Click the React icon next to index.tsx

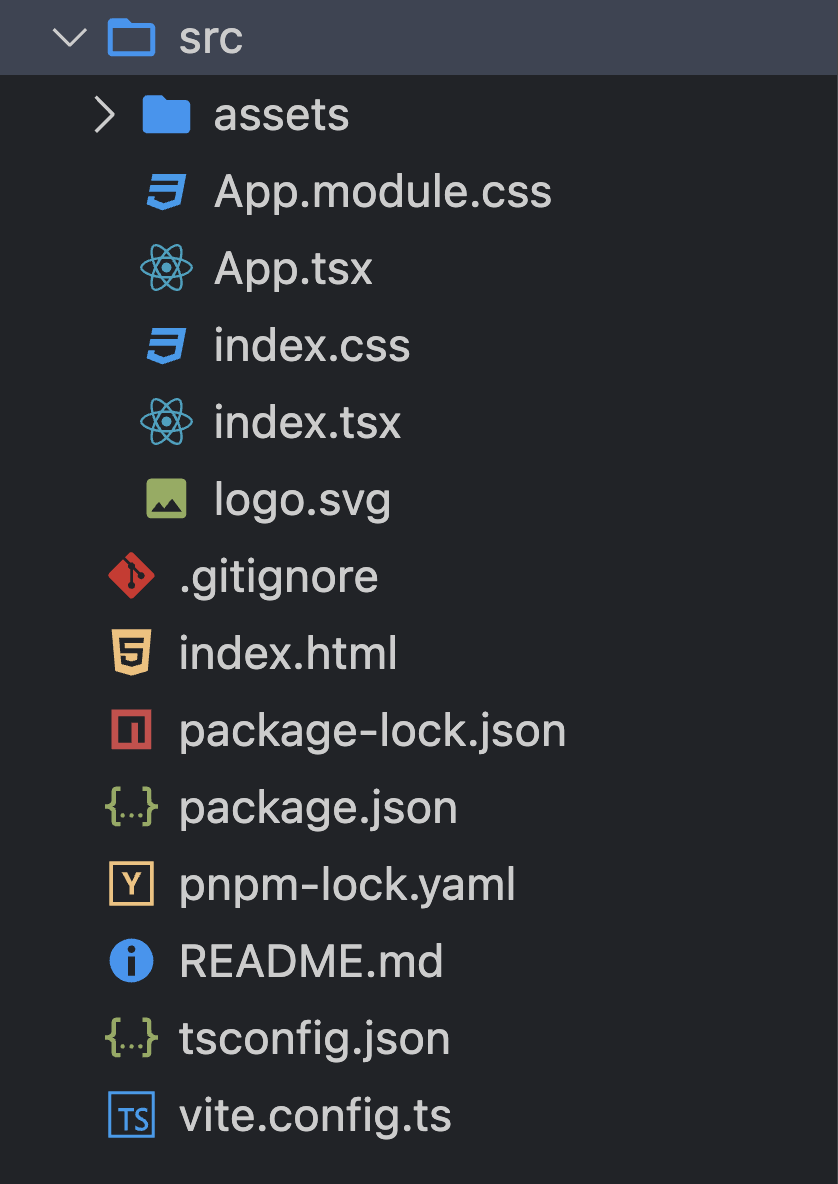click(x=166, y=423)
